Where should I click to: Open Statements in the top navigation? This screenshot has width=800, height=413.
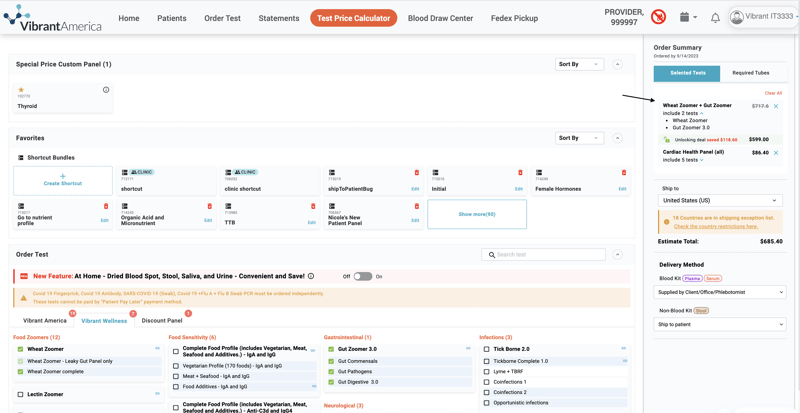coord(279,18)
